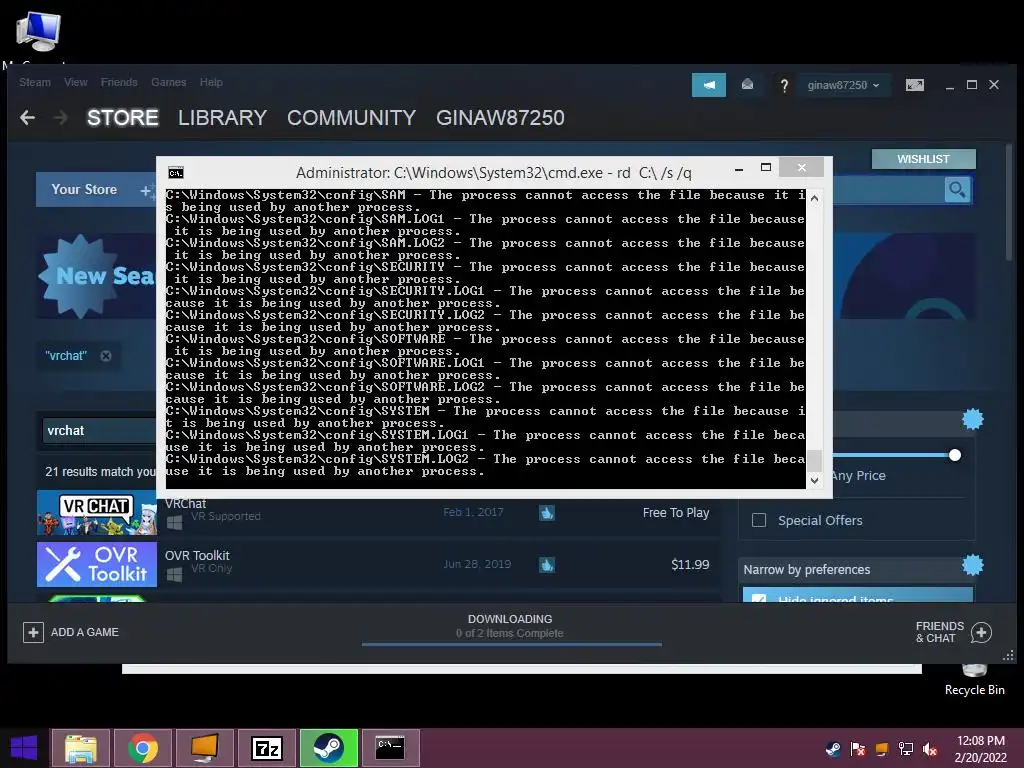Switch to command prompt taskbar icon
The height and width of the screenshot is (768, 1024).
coord(391,748)
